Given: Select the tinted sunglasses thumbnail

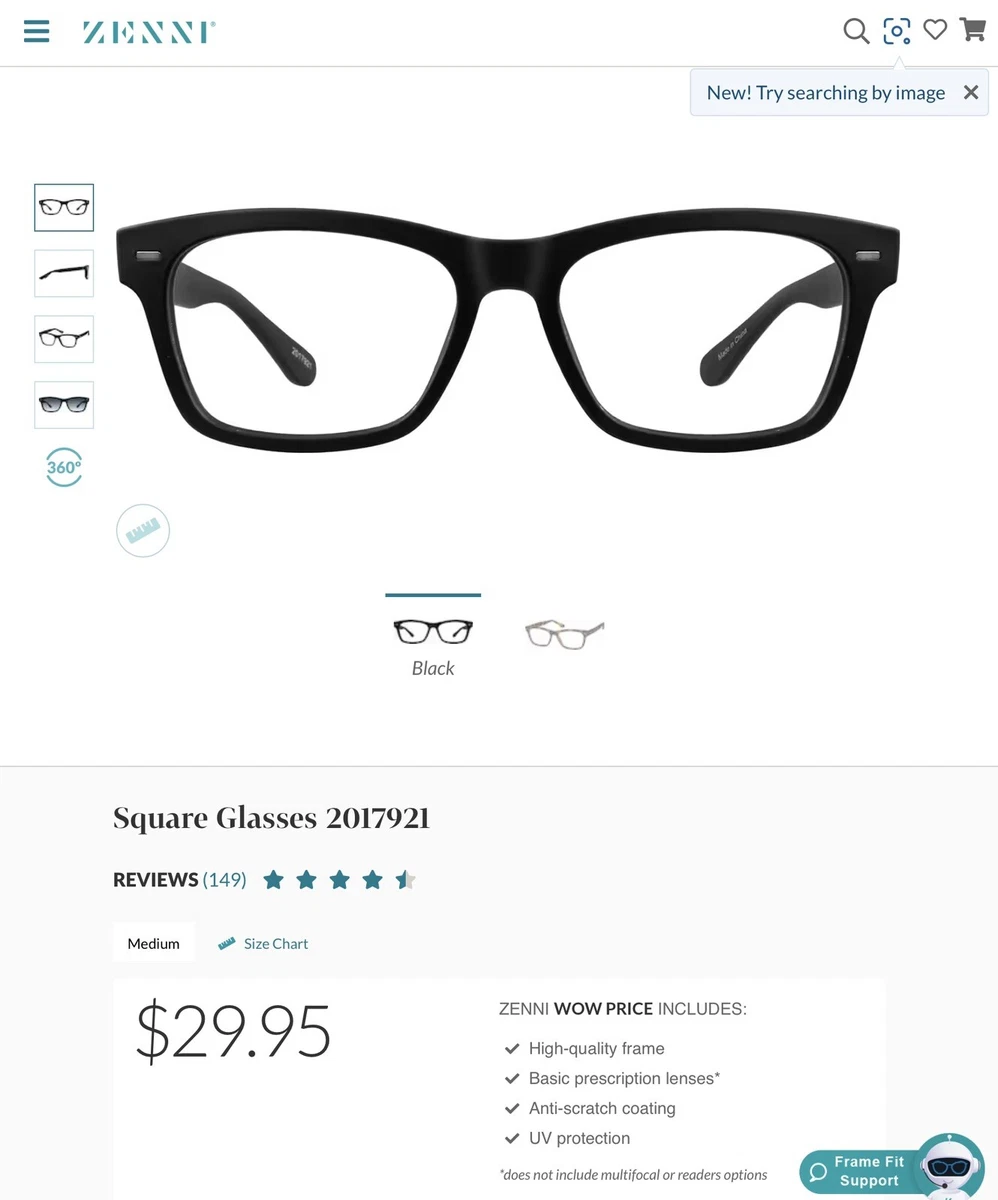Looking at the screenshot, I should coord(64,405).
